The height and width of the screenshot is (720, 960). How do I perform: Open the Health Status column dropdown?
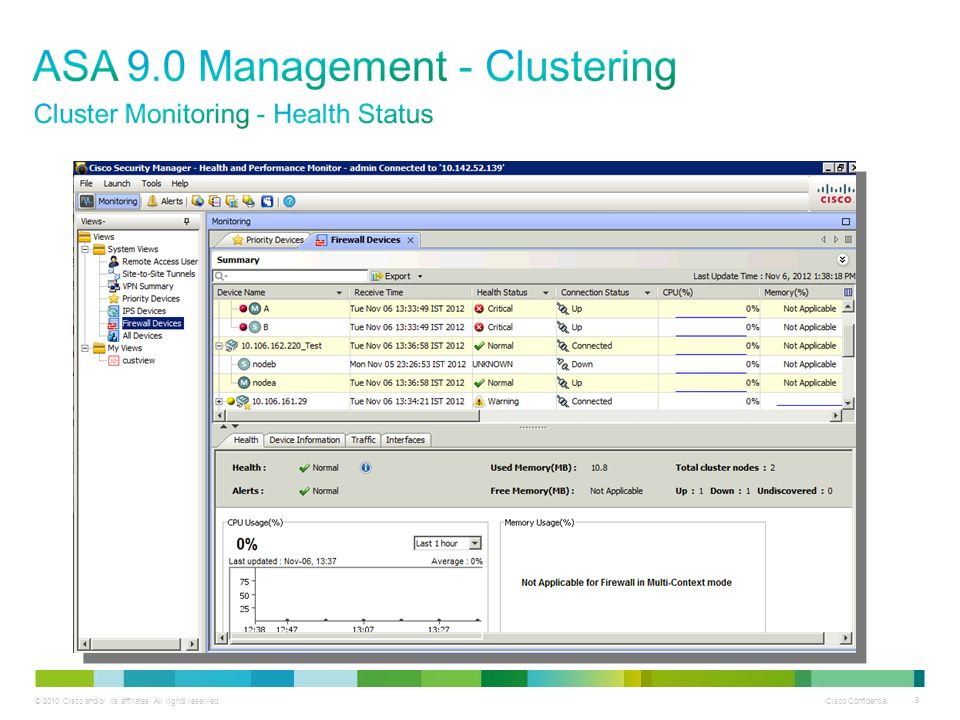pos(546,293)
